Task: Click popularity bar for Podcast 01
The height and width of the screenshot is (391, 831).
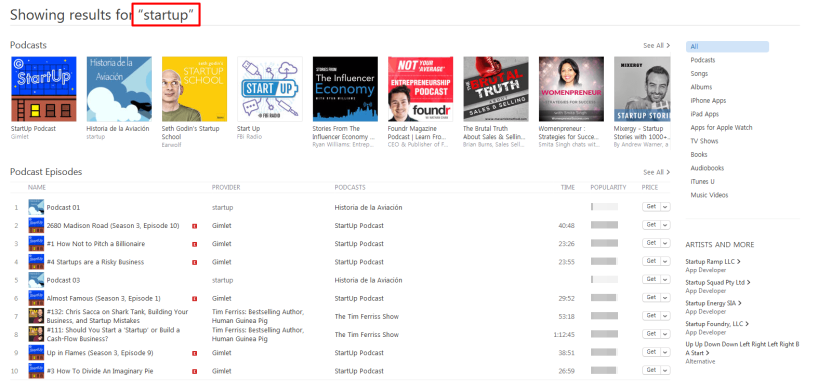Action: [604, 207]
